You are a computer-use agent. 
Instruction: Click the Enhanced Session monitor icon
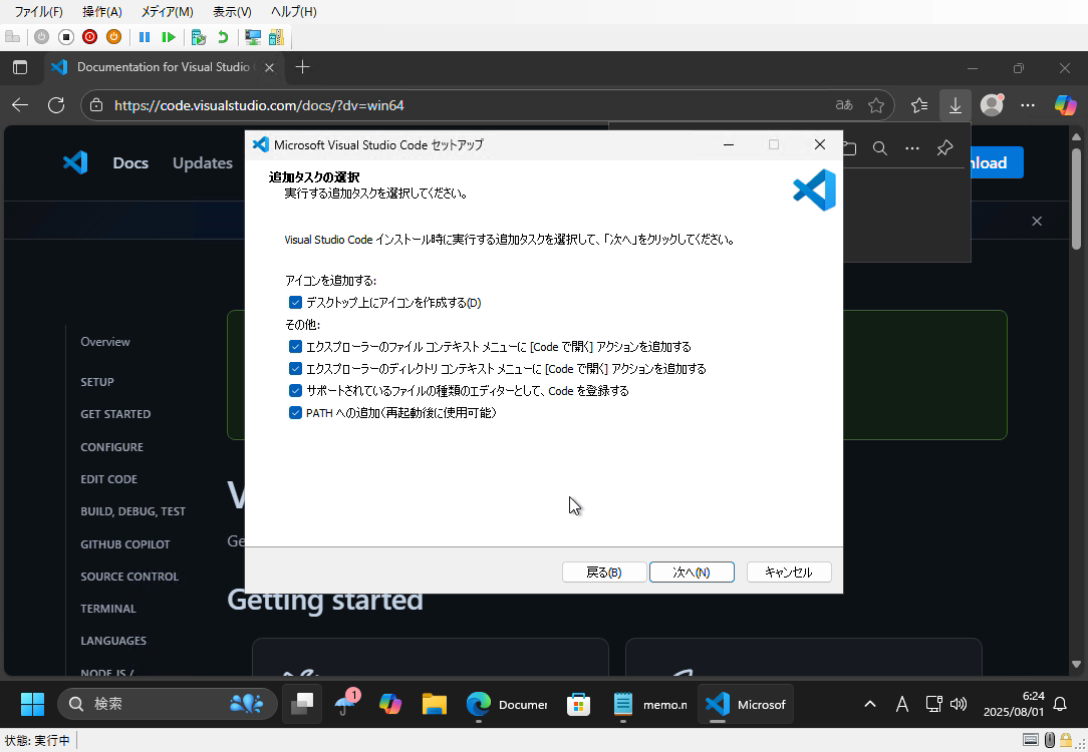coord(253,37)
